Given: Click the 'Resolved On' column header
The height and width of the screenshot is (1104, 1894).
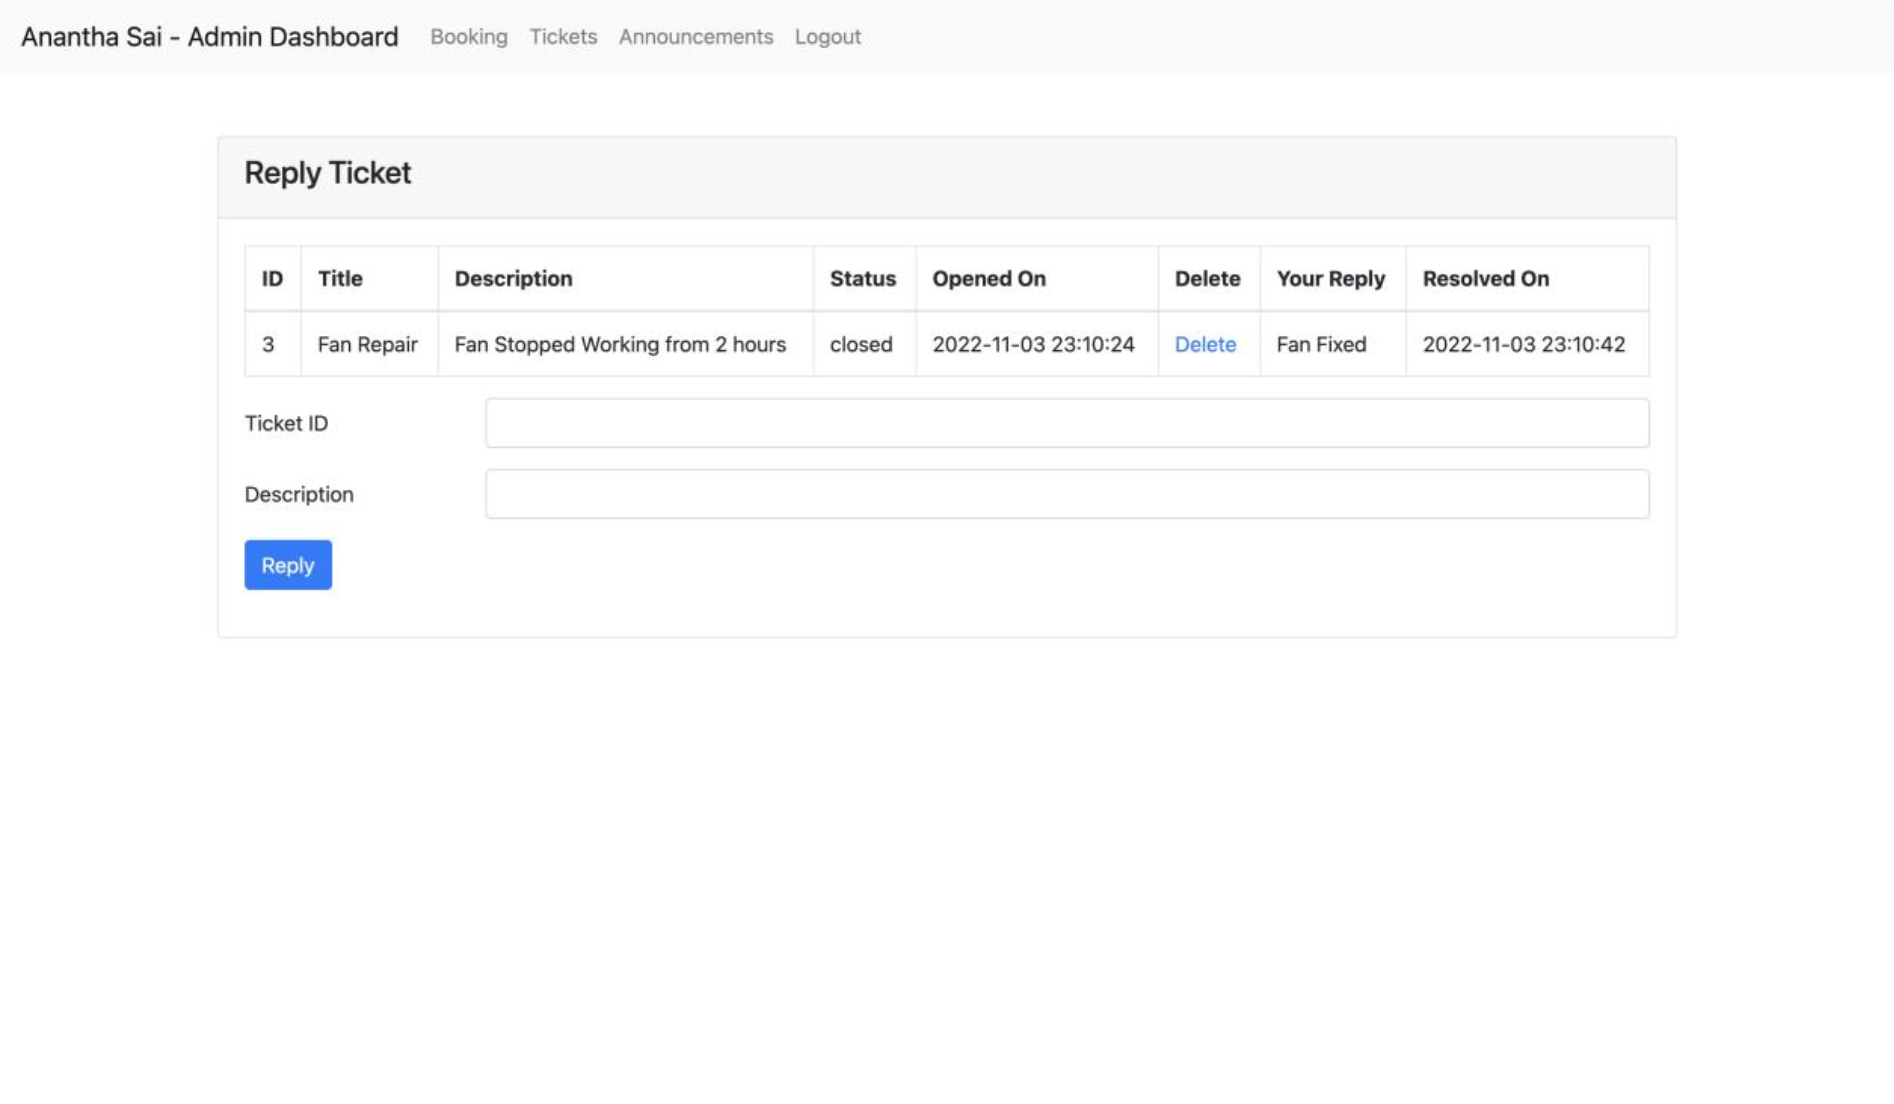Looking at the screenshot, I should pyautogui.click(x=1527, y=279).
